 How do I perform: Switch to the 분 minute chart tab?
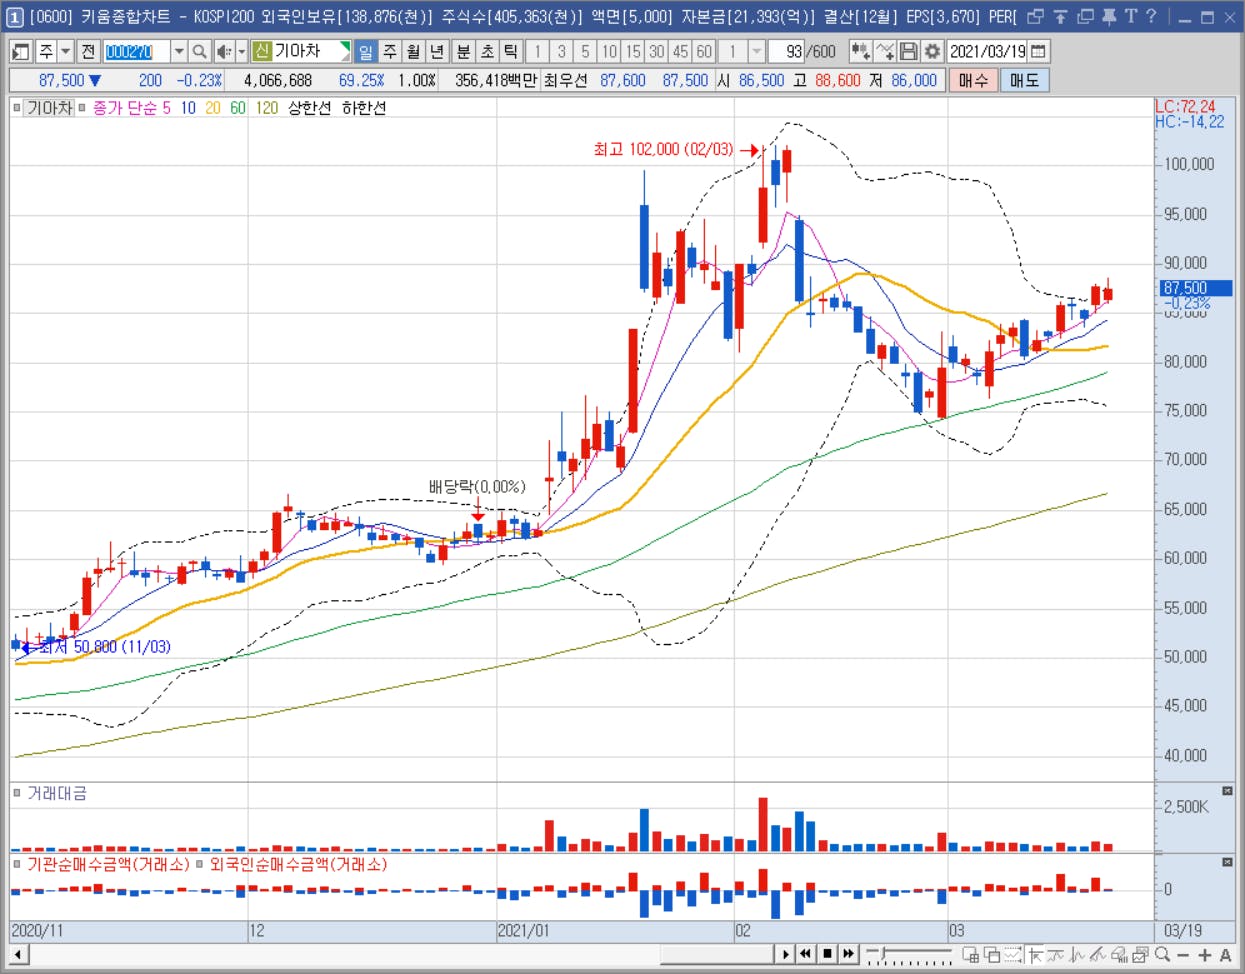[463, 51]
